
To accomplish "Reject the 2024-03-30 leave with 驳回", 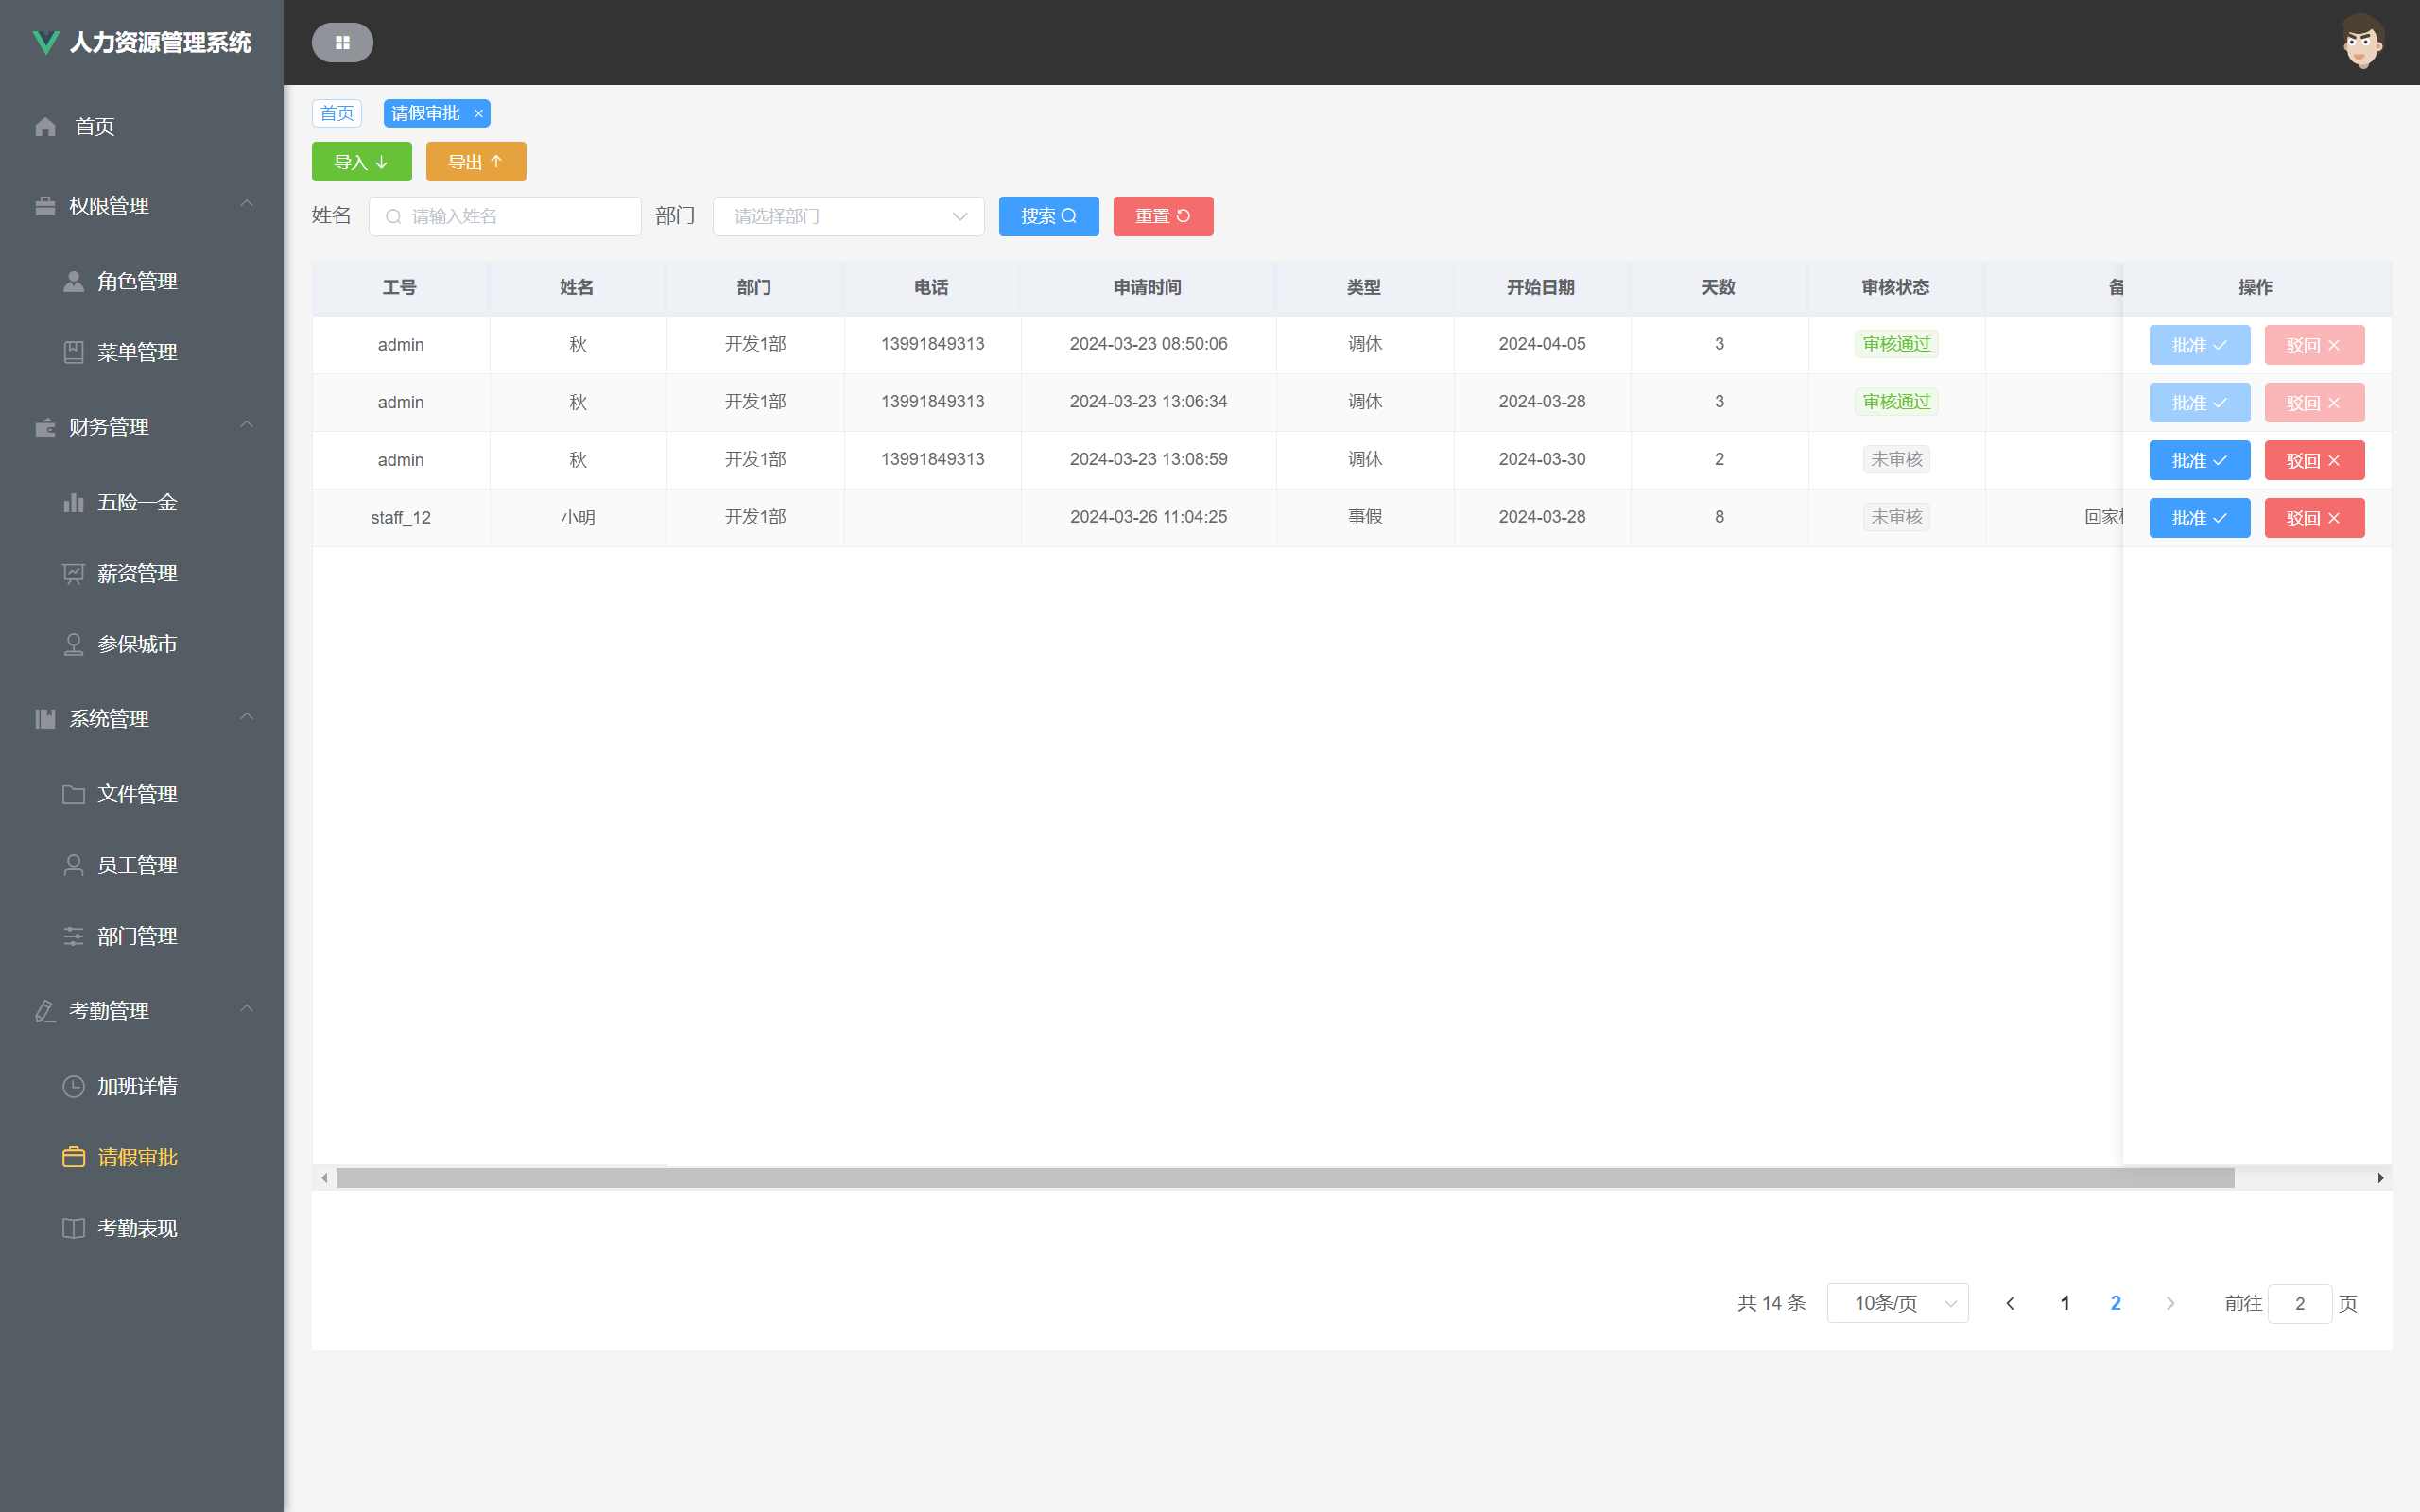I will 2314,460.
